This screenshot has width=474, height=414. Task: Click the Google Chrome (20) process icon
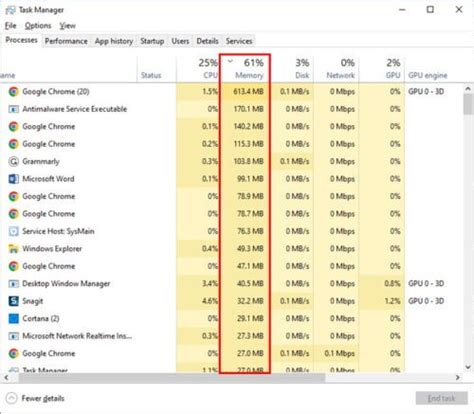(14, 92)
